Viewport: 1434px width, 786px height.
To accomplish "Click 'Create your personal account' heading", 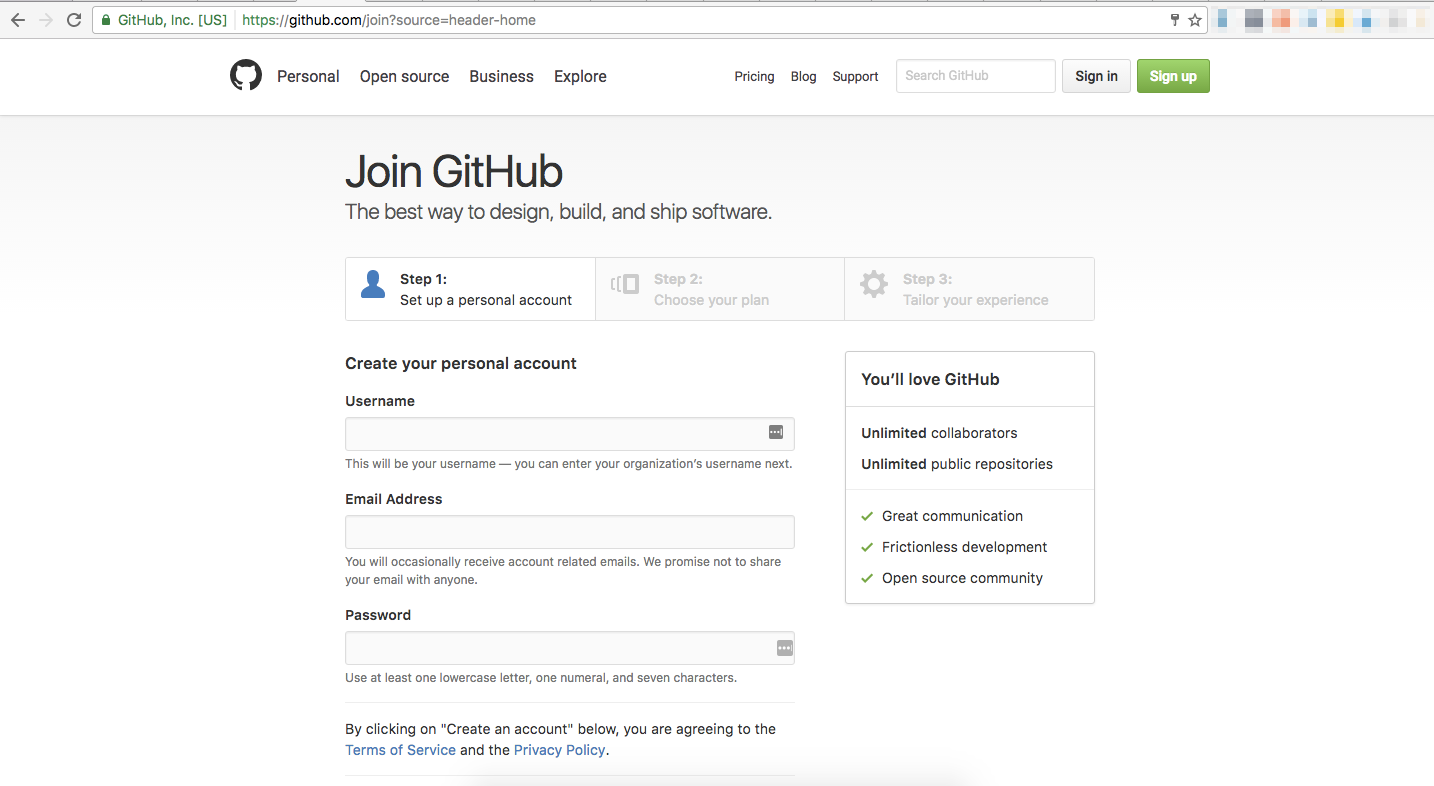I will [461, 363].
